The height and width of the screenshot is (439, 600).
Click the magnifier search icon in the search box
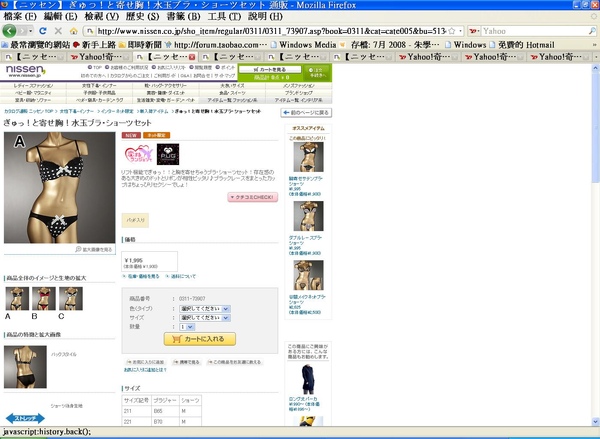tap(592, 31)
